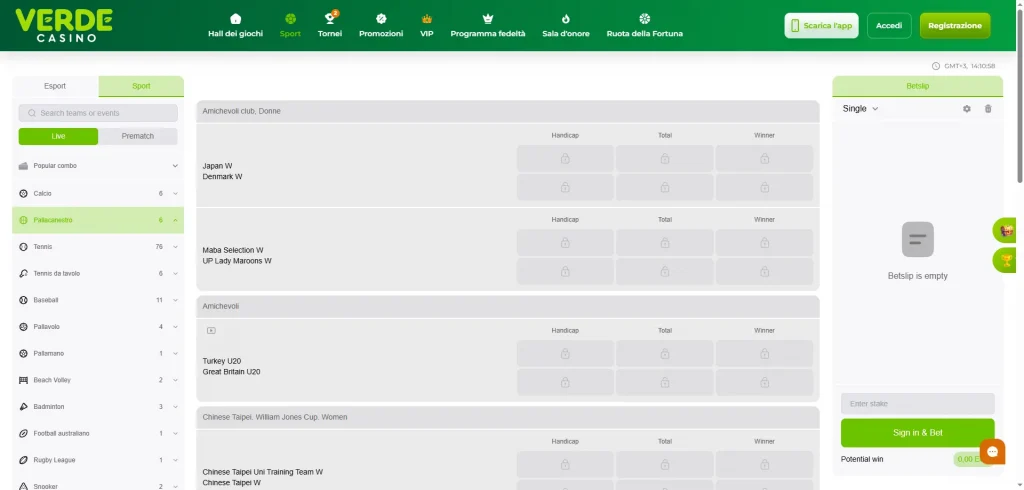Open the live chat support bubble
The image size is (1024, 490).
[992, 452]
